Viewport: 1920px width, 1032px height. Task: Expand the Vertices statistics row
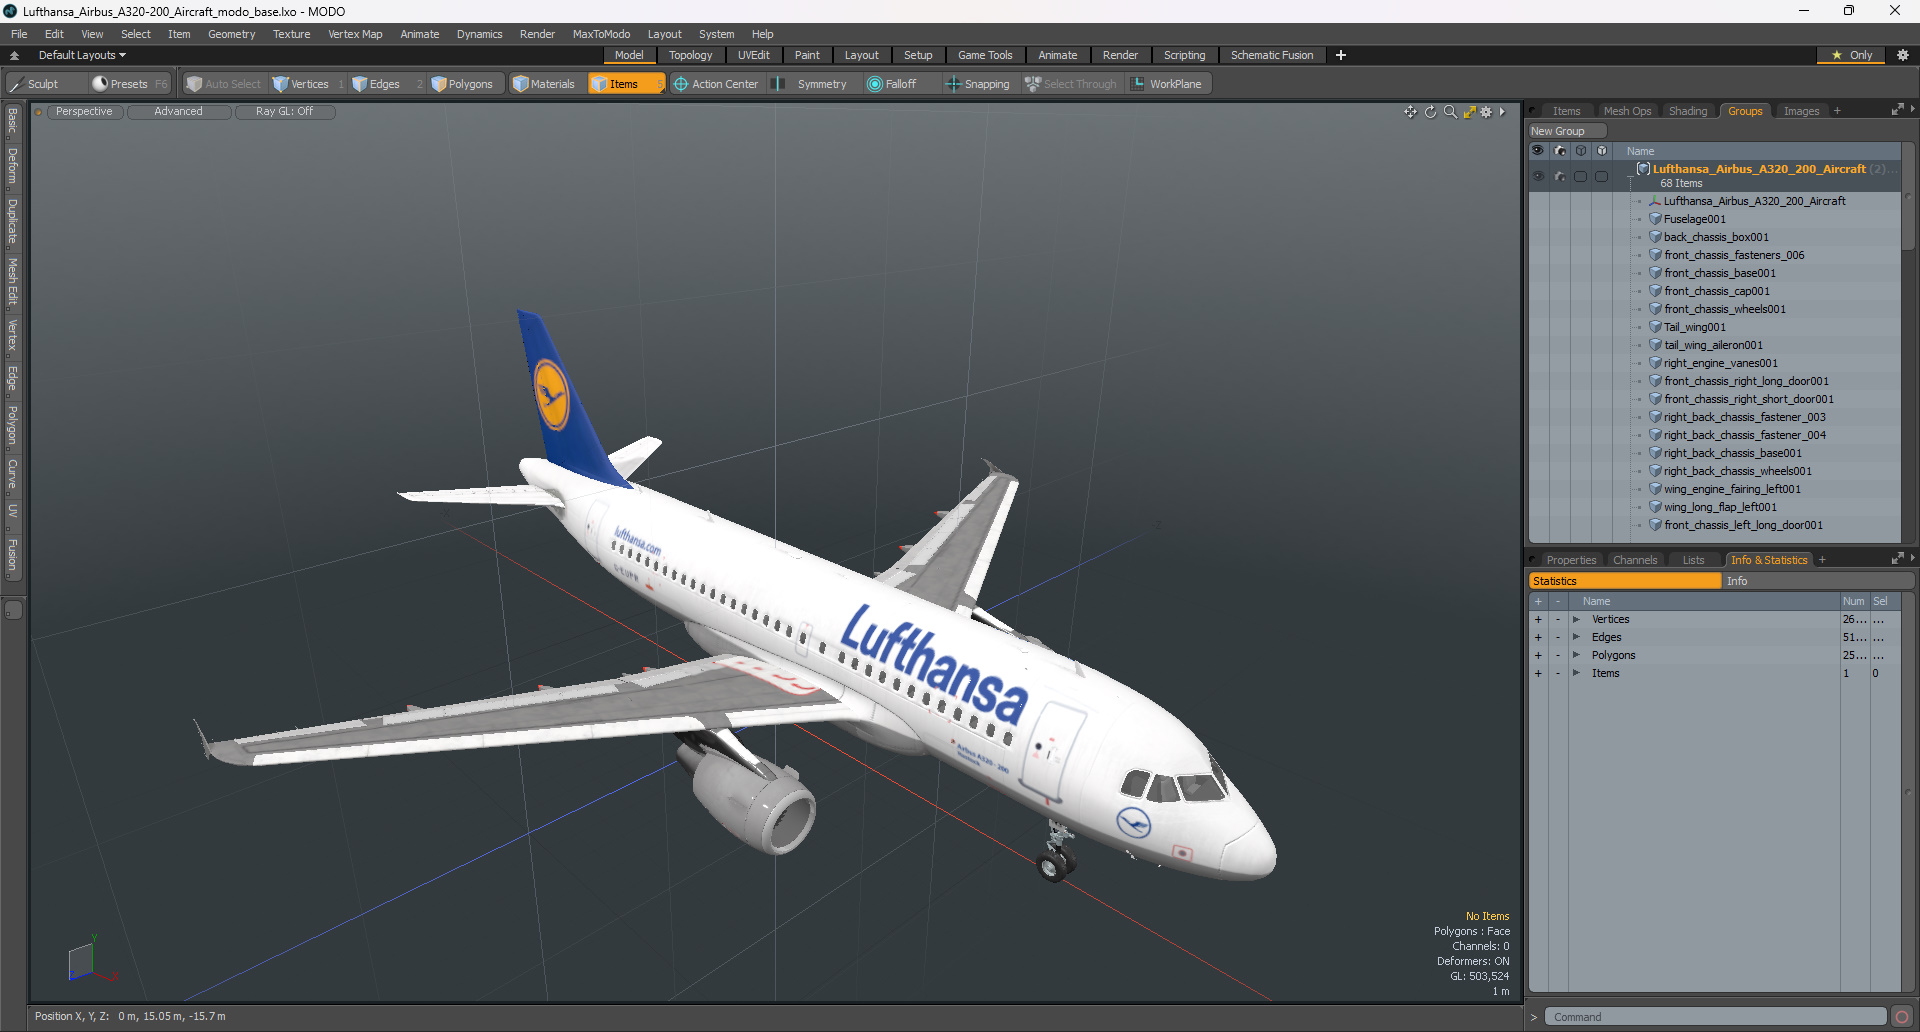click(x=1576, y=620)
